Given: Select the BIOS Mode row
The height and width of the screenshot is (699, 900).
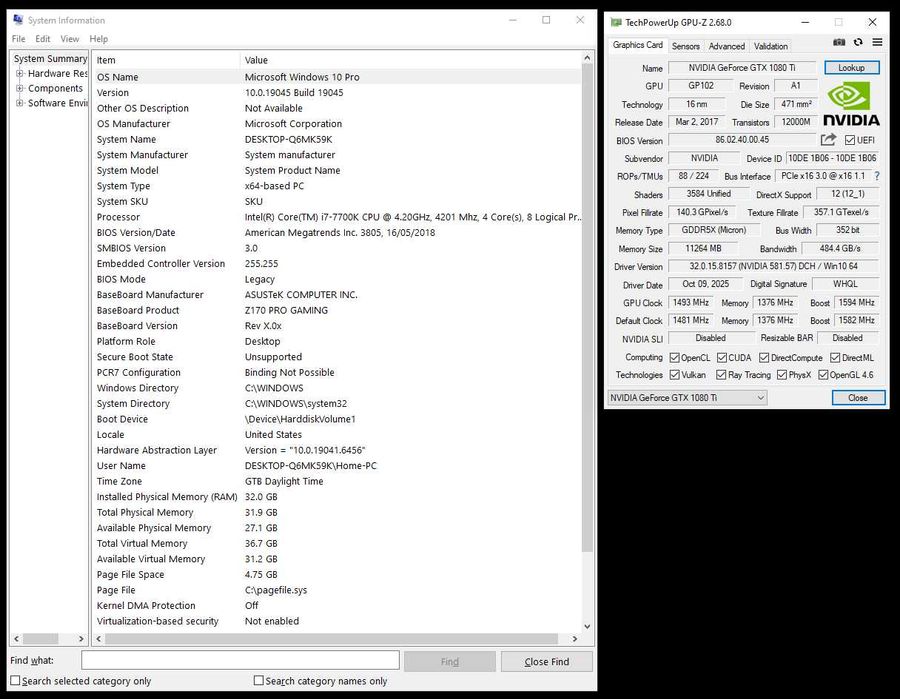Looking at the screenshot, I should [336, 279].
